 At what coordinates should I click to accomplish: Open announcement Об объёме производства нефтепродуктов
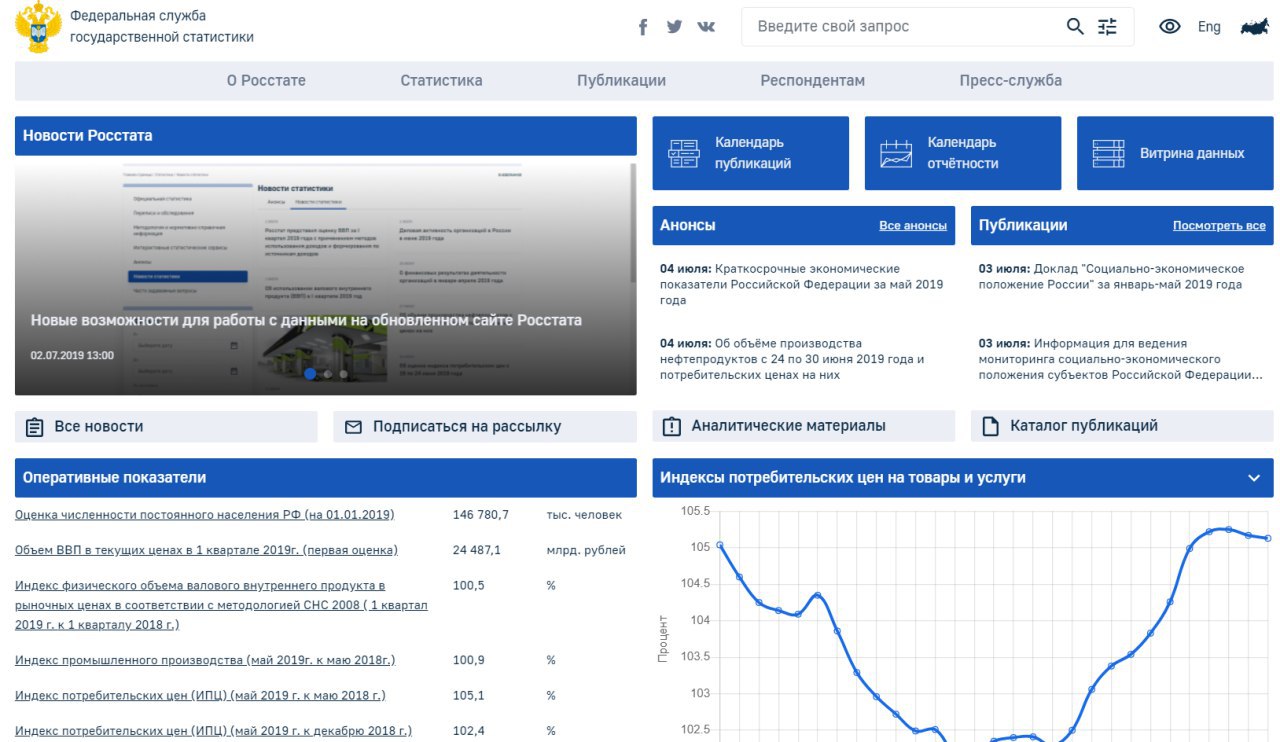pyautogui.click(x=792, y=359)
